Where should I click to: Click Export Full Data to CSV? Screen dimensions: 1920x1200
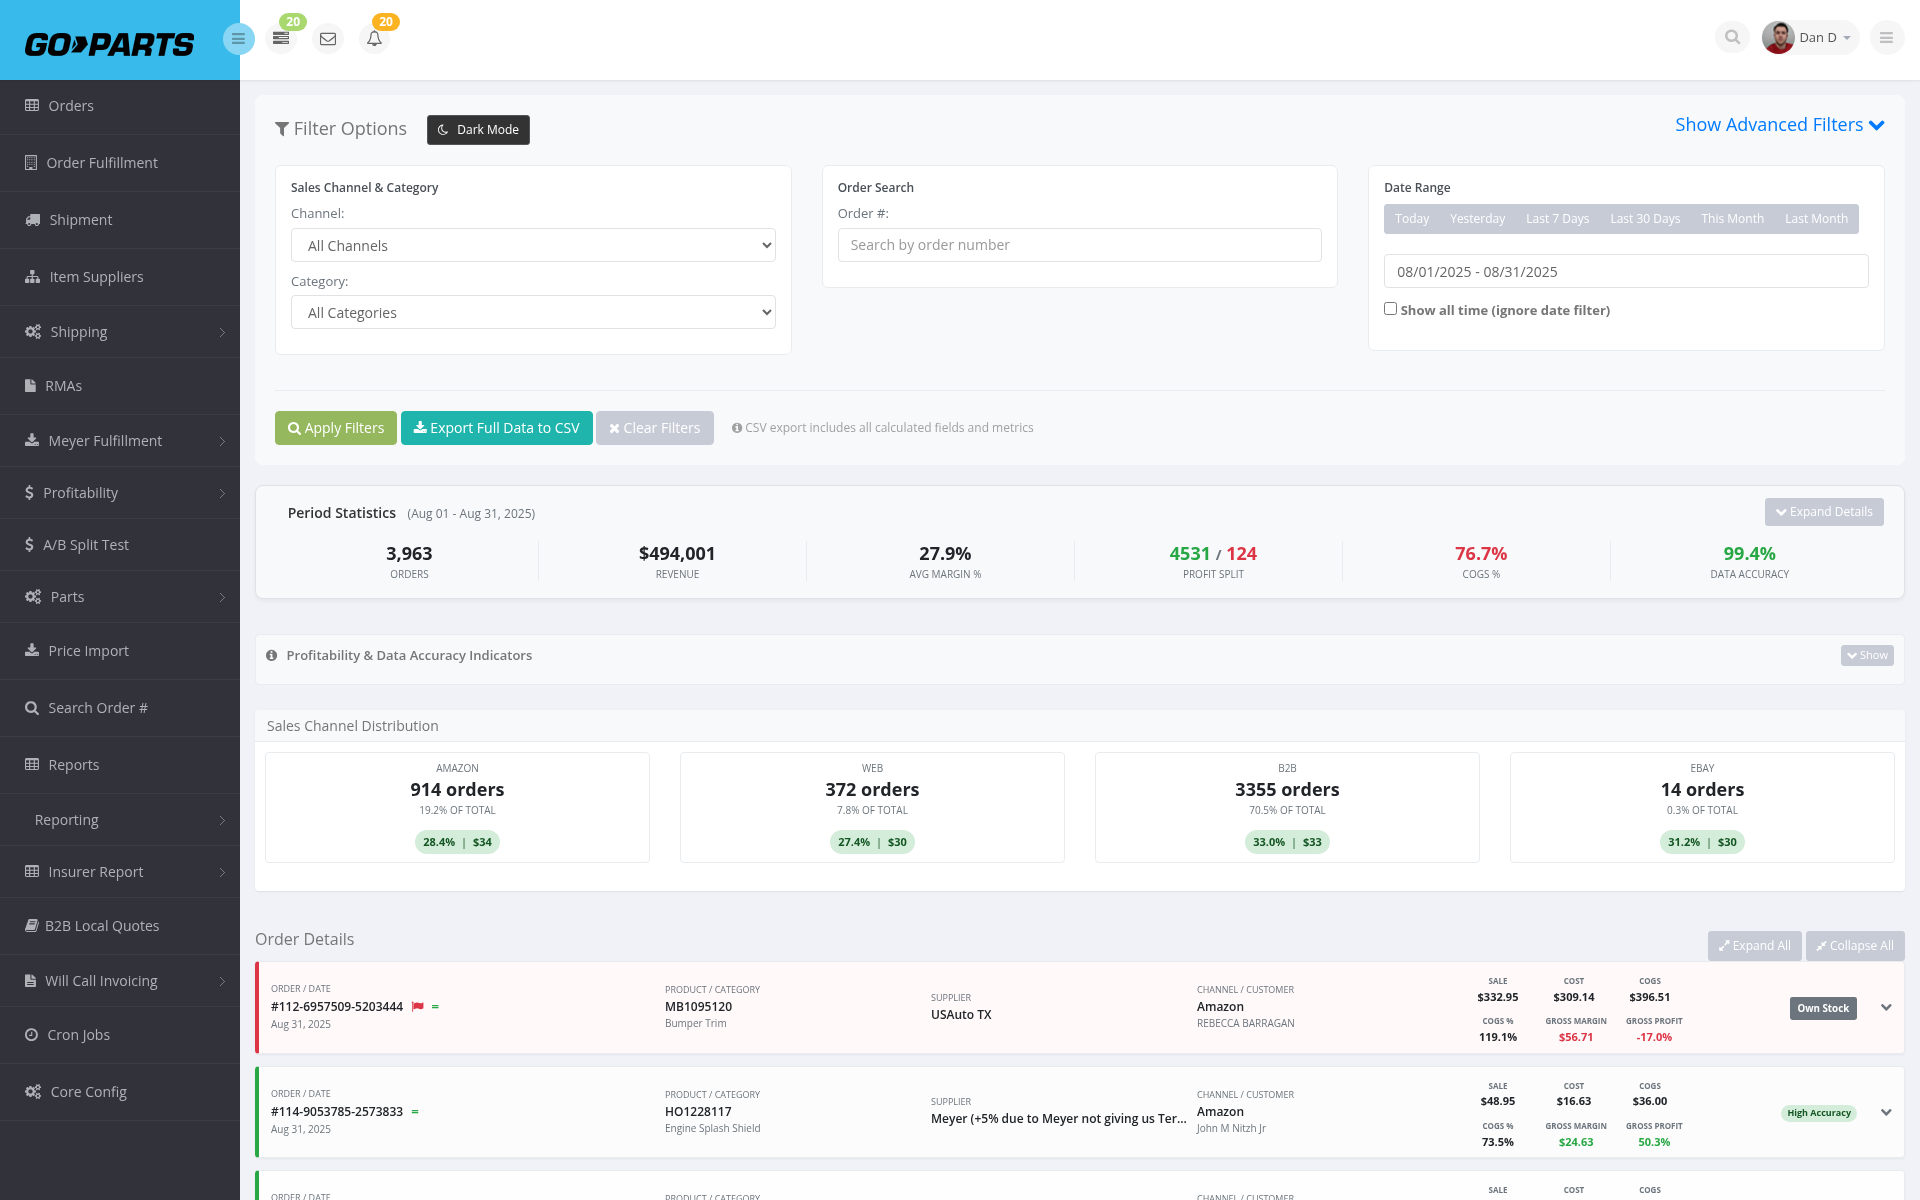point(497,428)
